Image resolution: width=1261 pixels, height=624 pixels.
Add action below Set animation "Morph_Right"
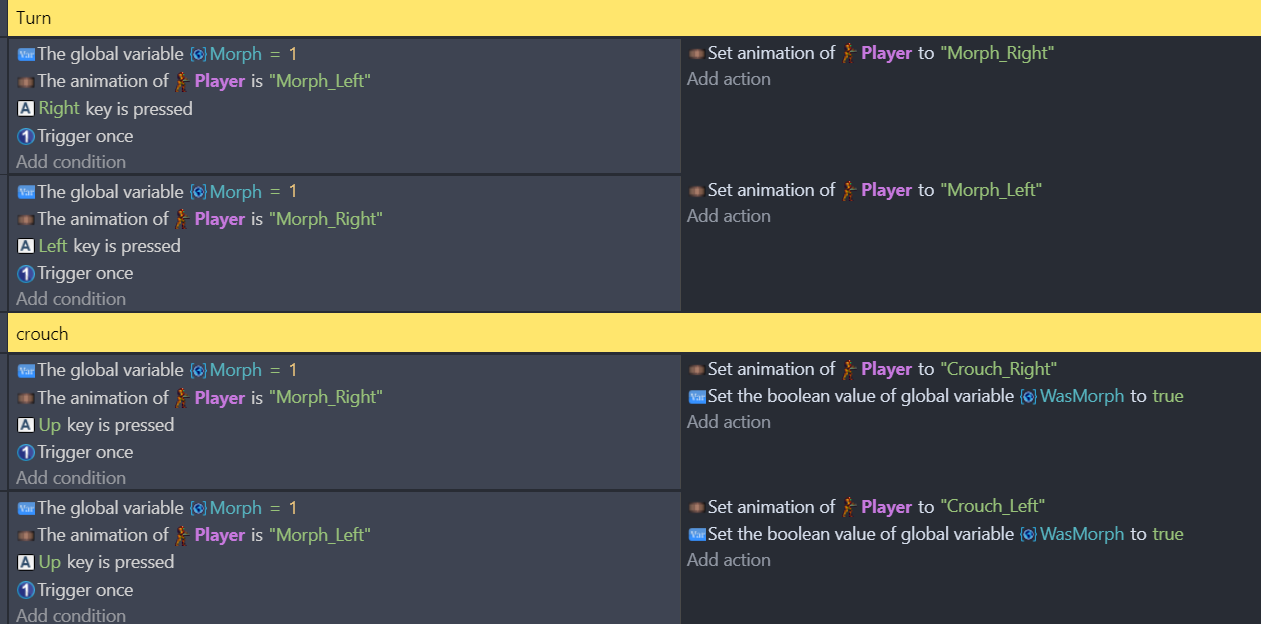[728, 79]
